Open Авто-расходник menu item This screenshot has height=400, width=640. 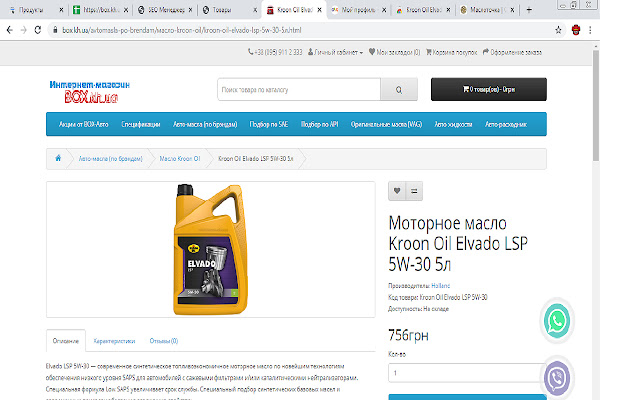pos(506,124)
